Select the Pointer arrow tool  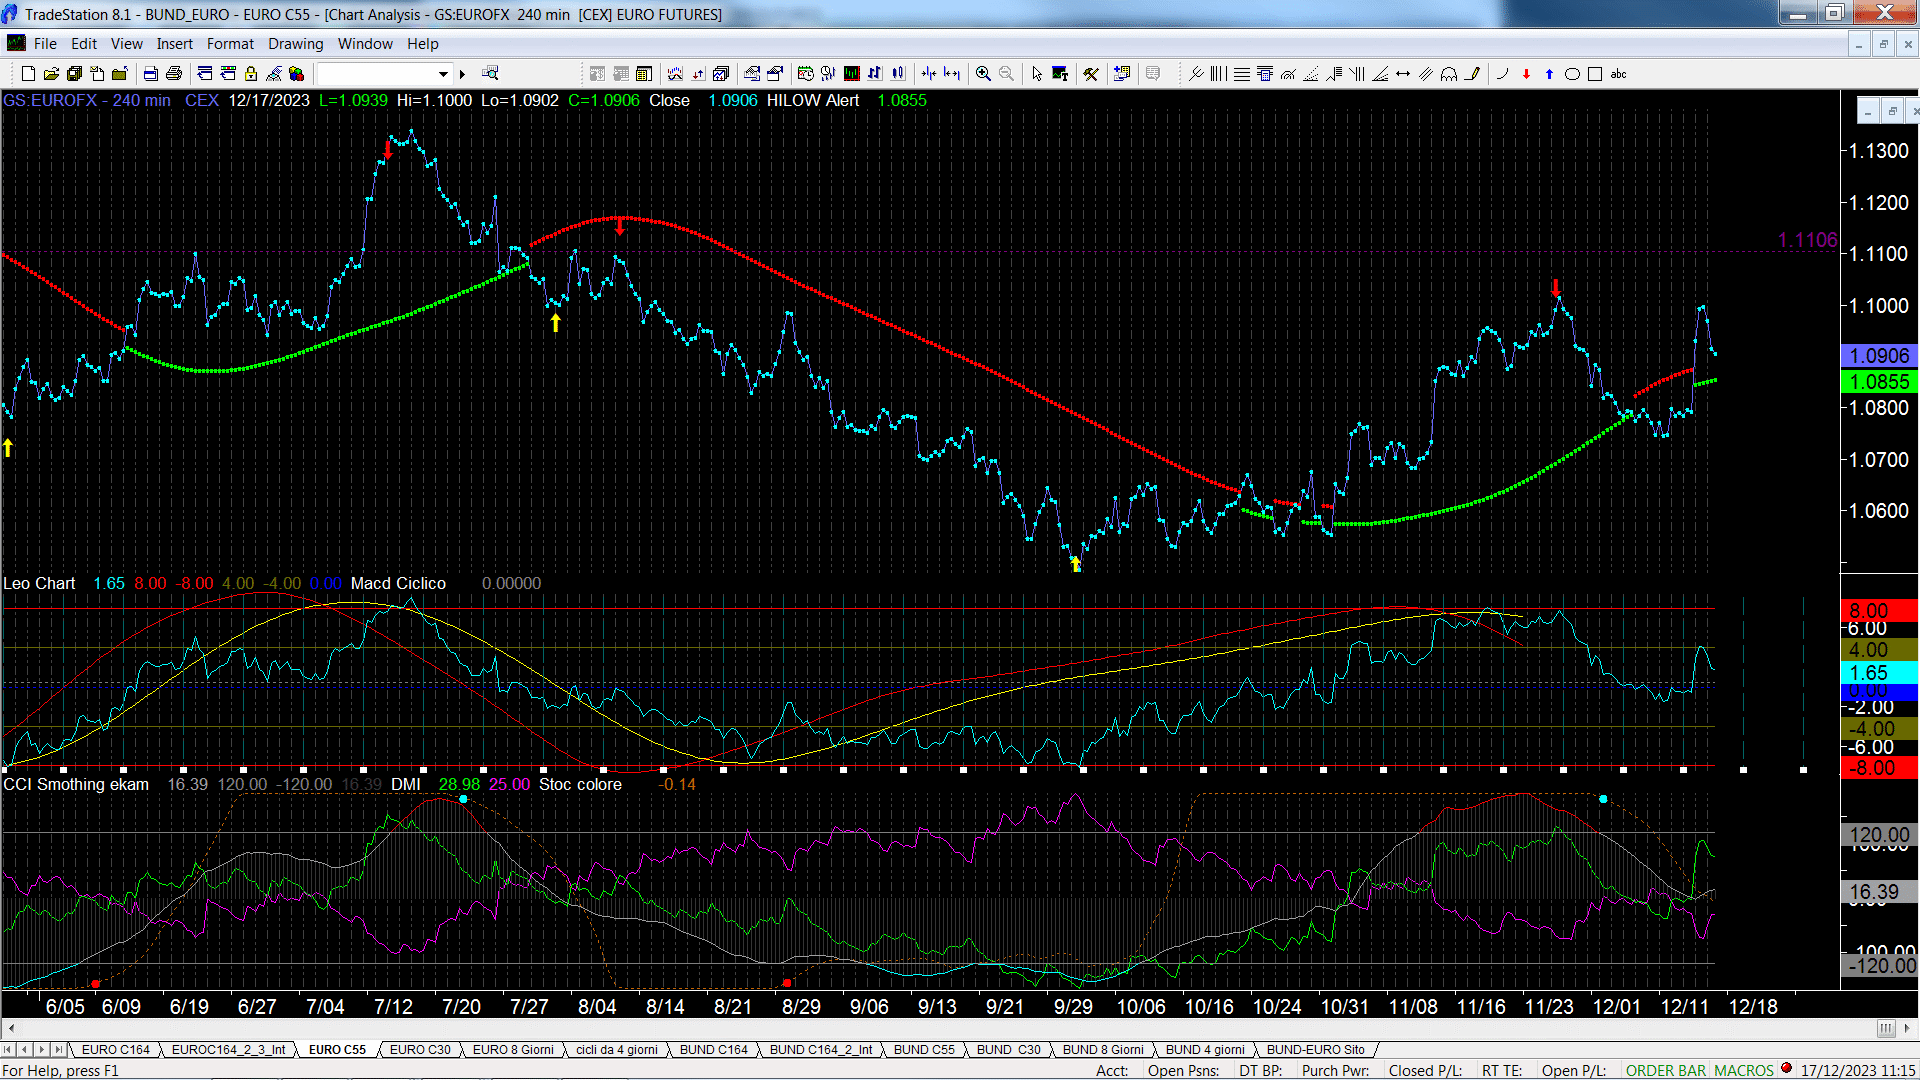coord(1037,74)
